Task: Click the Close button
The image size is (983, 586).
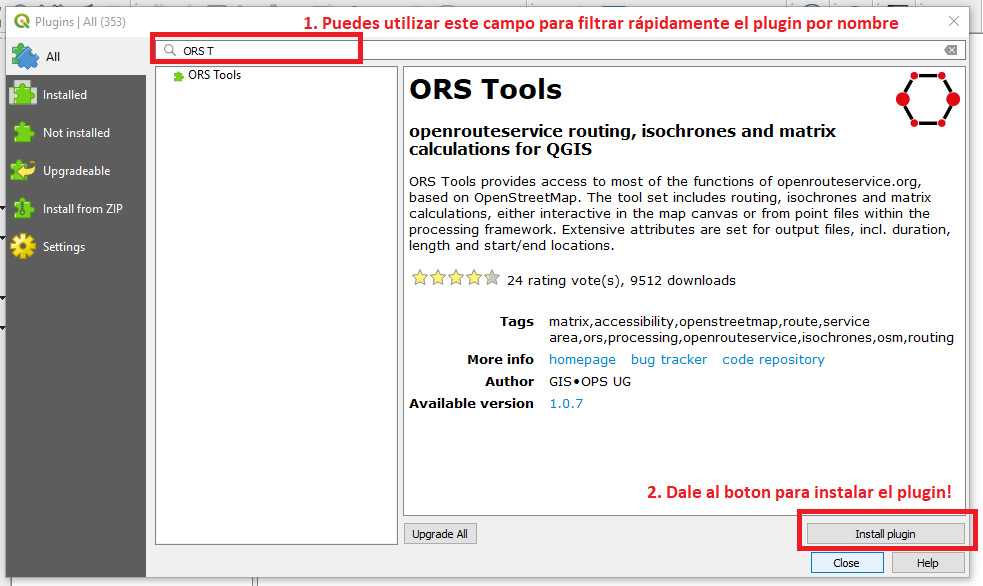Action: coord(846,563)
